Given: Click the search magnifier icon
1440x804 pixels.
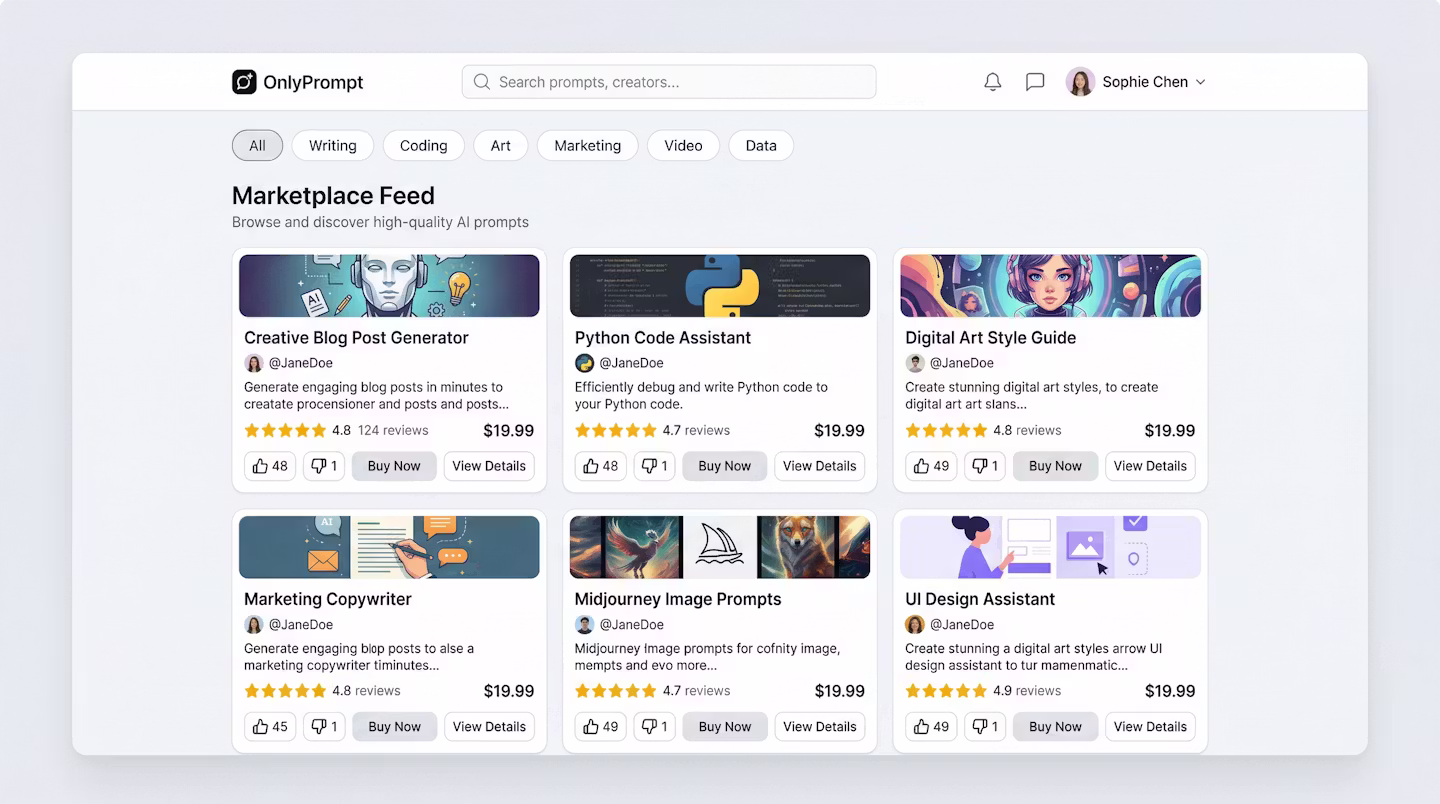Looking at the screenshot, I should point(482,82).
